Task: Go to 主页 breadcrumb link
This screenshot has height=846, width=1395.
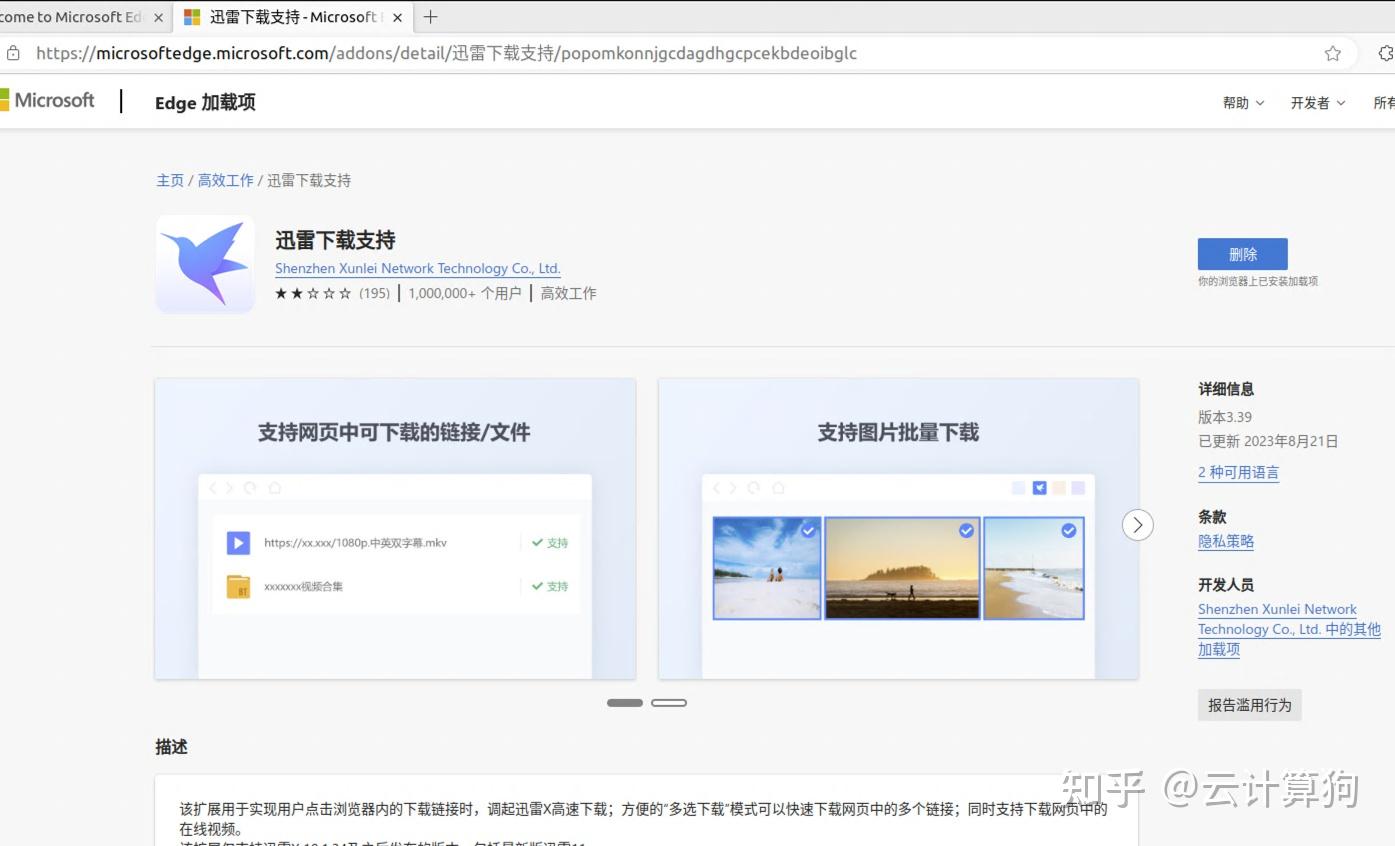Action: click(170, 180)
